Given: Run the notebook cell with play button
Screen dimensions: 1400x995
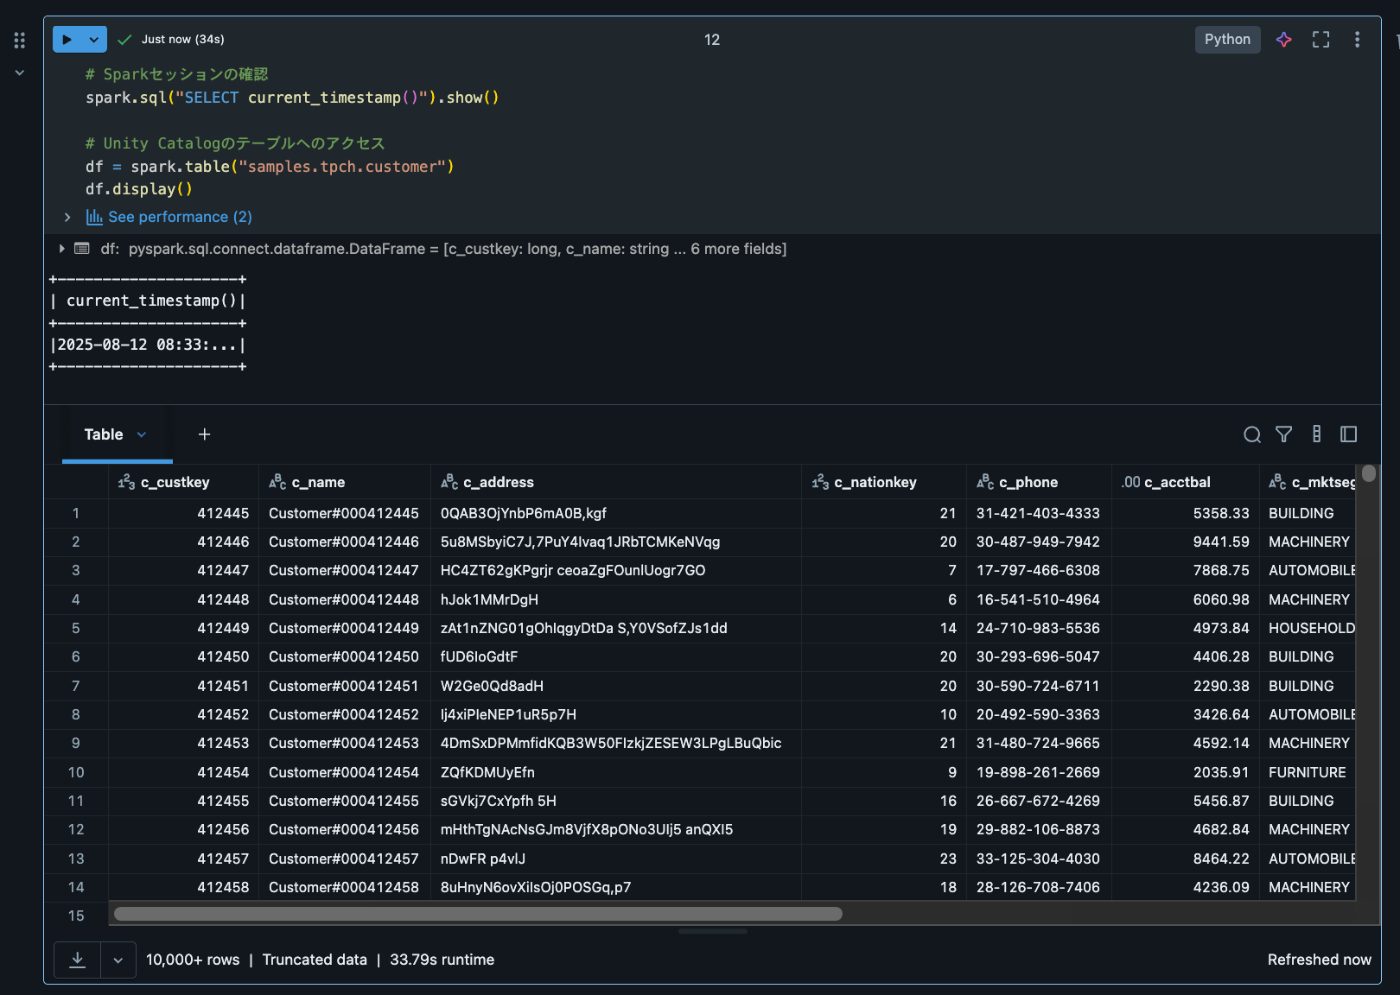Looking at the screenshot, I should point(67,39).
